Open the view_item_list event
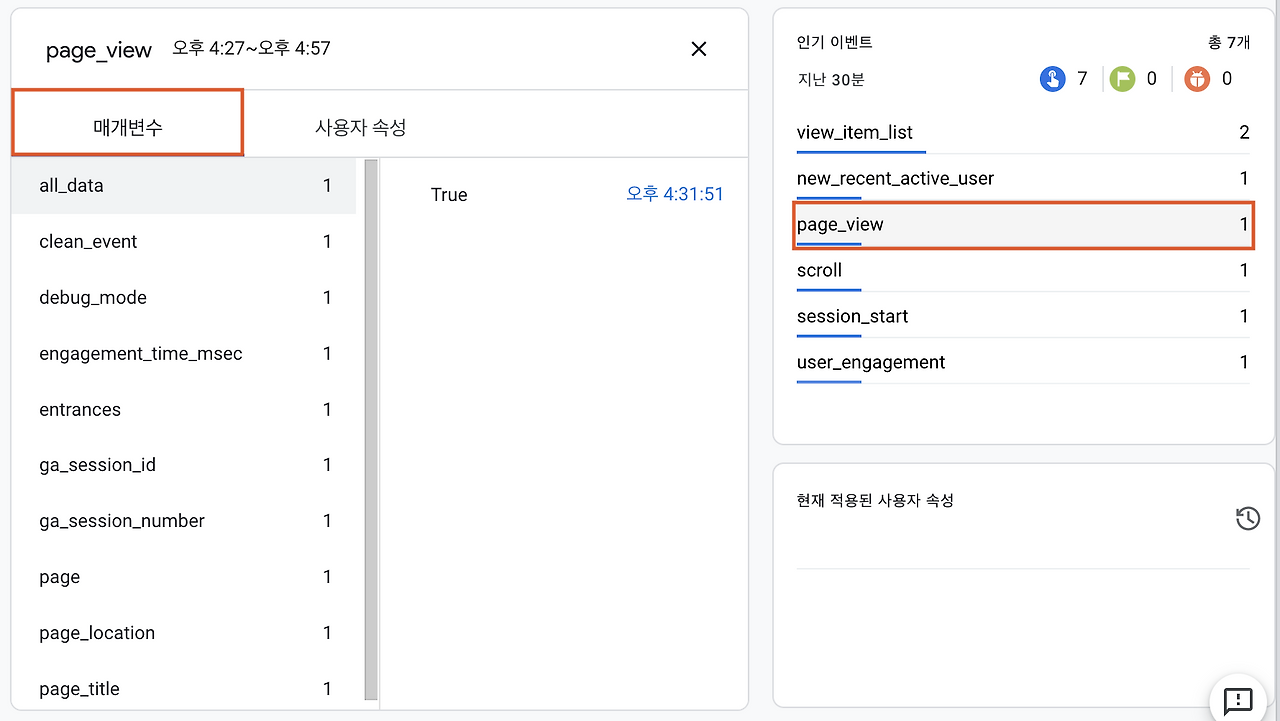 pos(855,133)
